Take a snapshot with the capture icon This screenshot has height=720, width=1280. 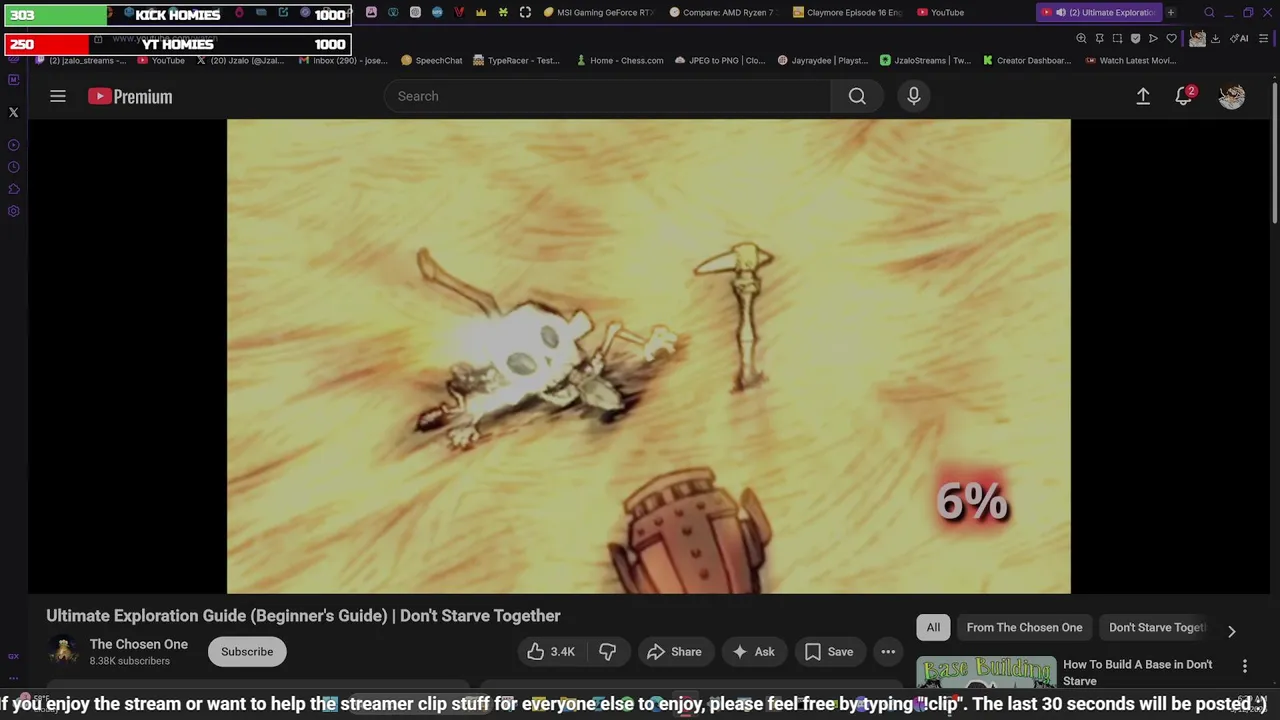[1117, 38]
